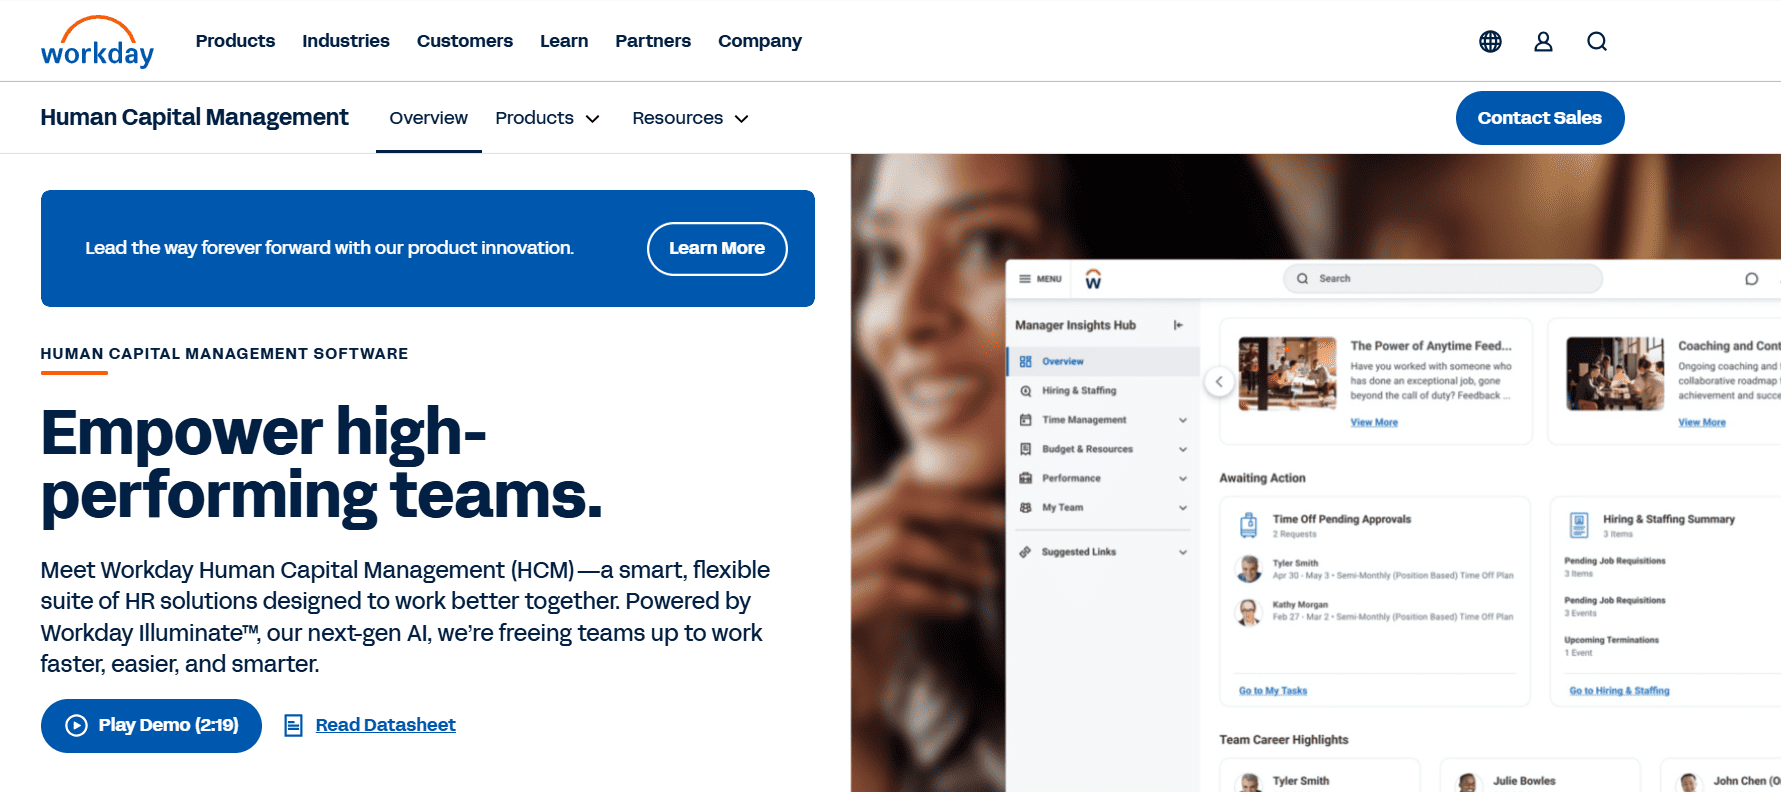Click the Workday logo
This screenshot has height=792, width=1781.
click(x=97, y=42)
